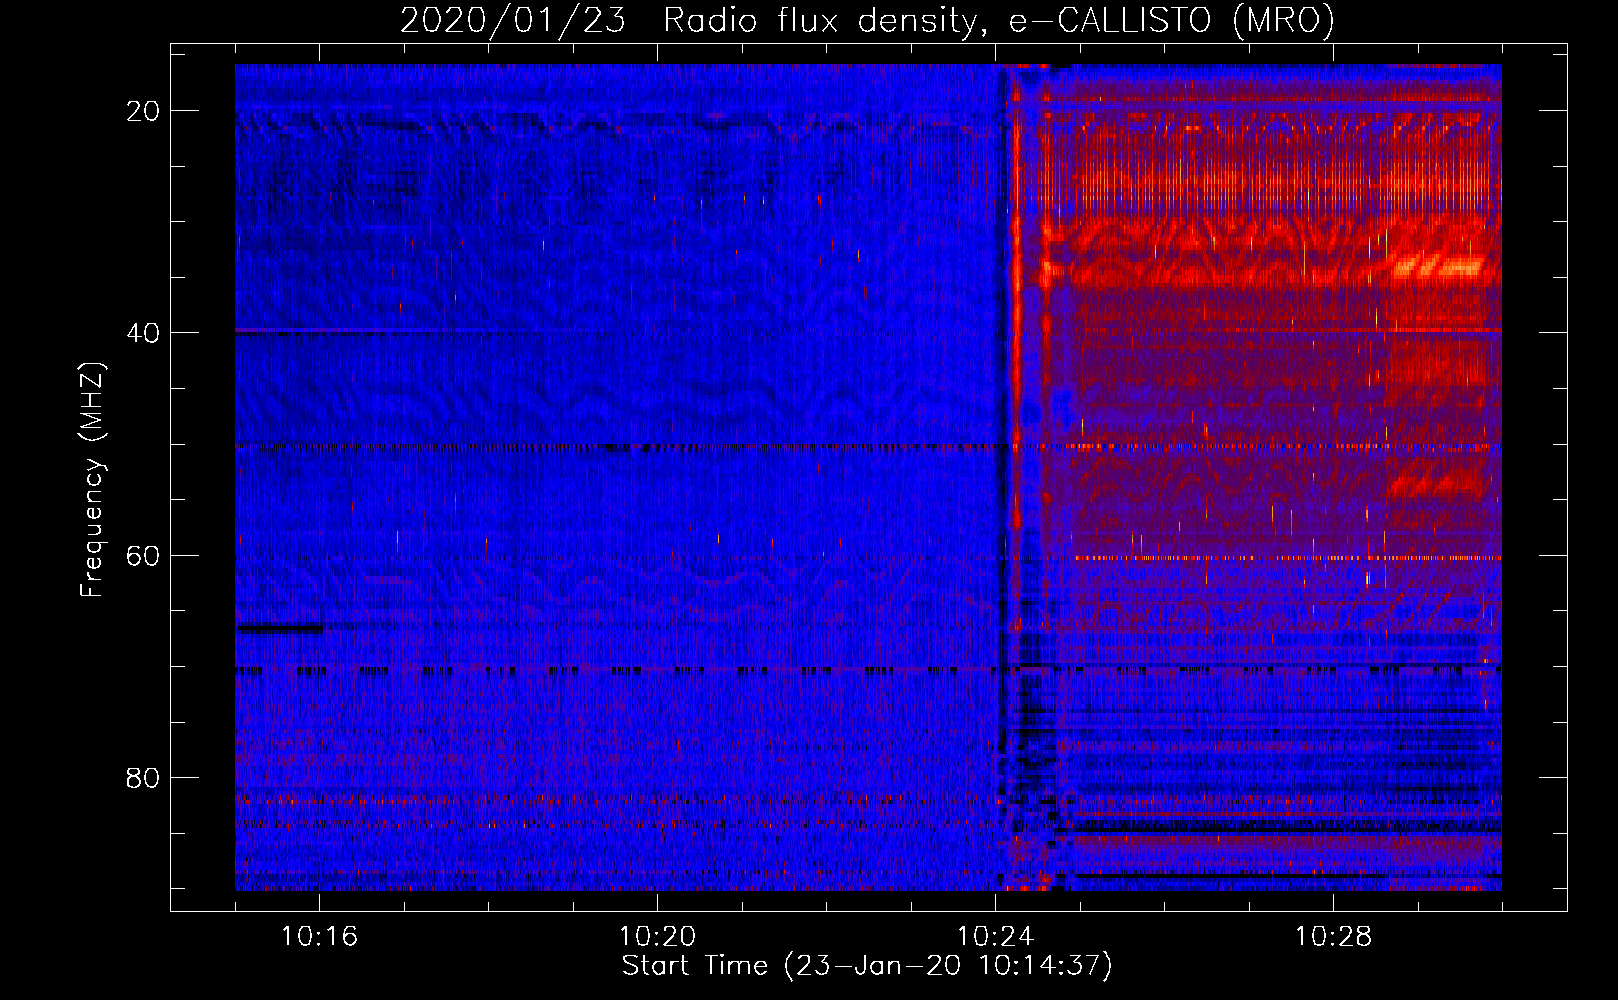Click the time tick label "10:28"
Image resolution: width=1618 pixels, height=1000 pixels.
(1333, 937)
